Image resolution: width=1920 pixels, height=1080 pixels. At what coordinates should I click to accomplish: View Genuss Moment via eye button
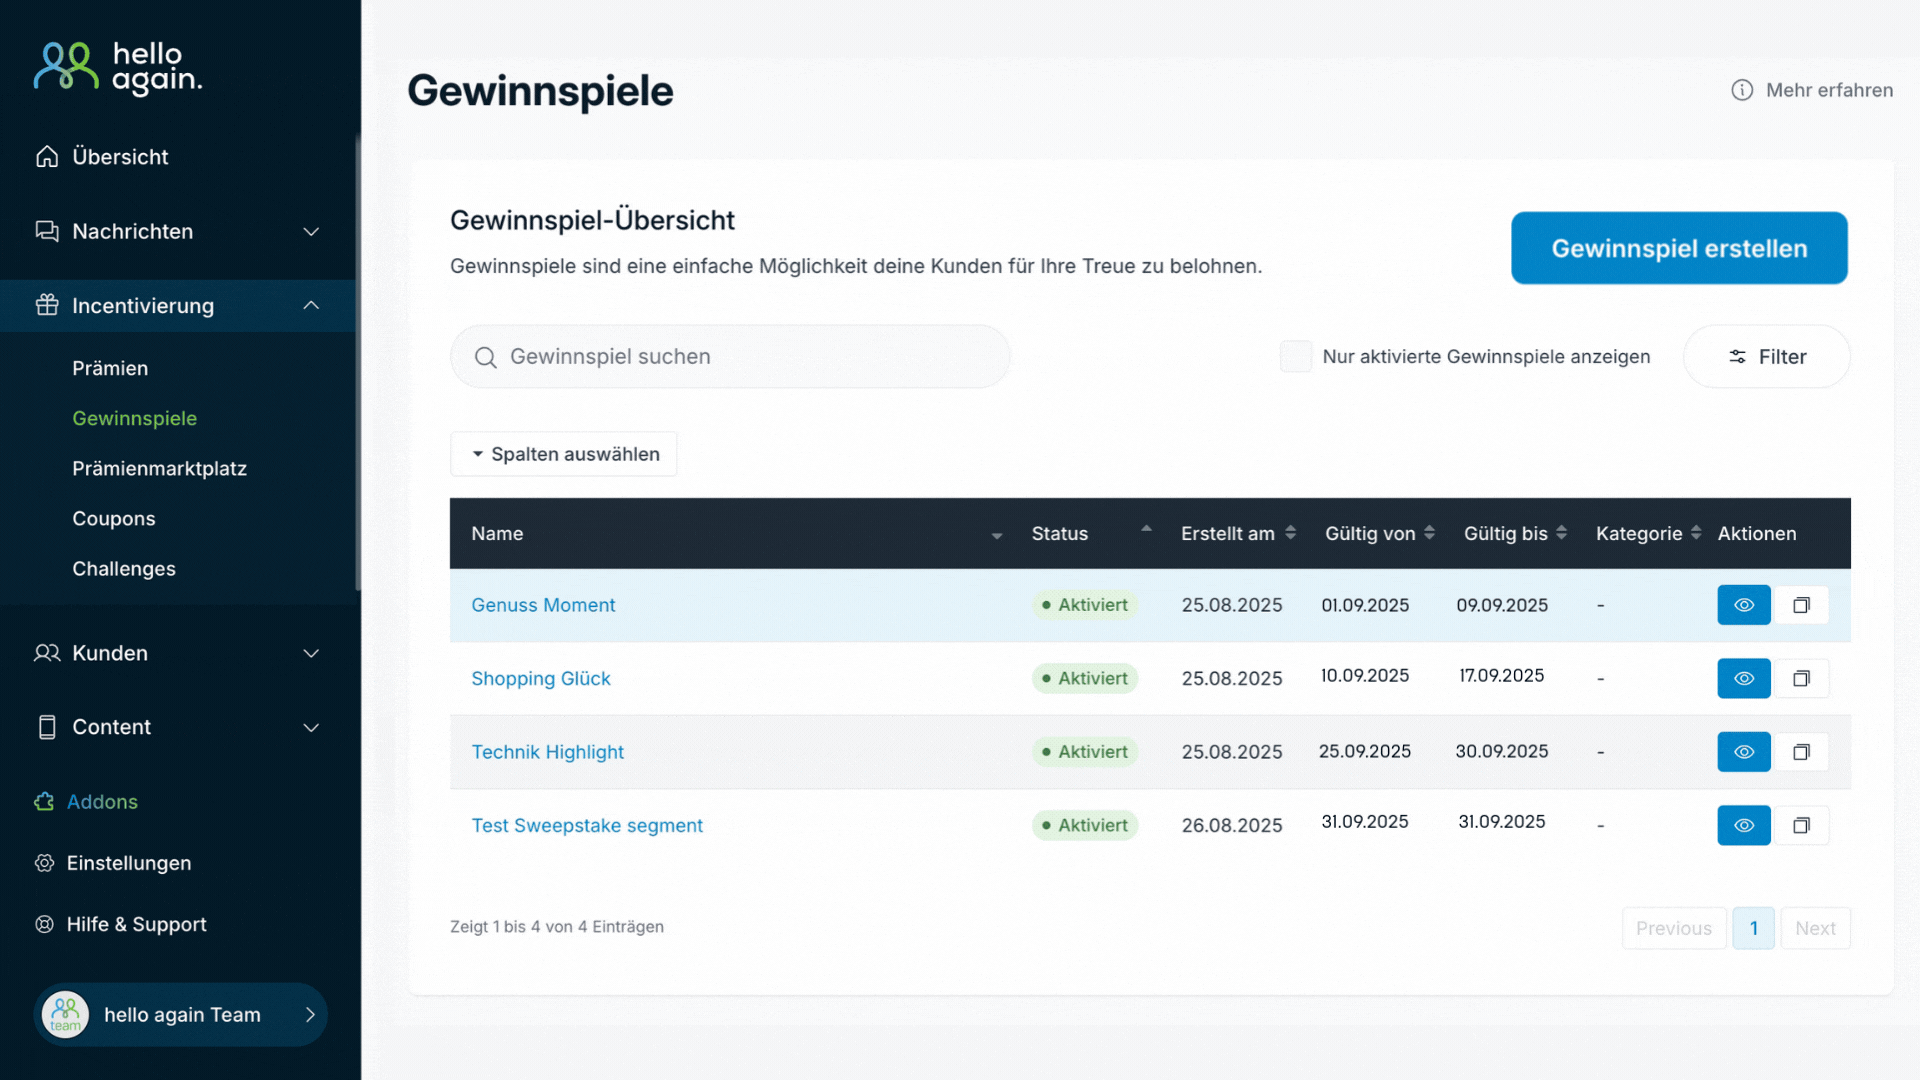tap(1743, 605)
